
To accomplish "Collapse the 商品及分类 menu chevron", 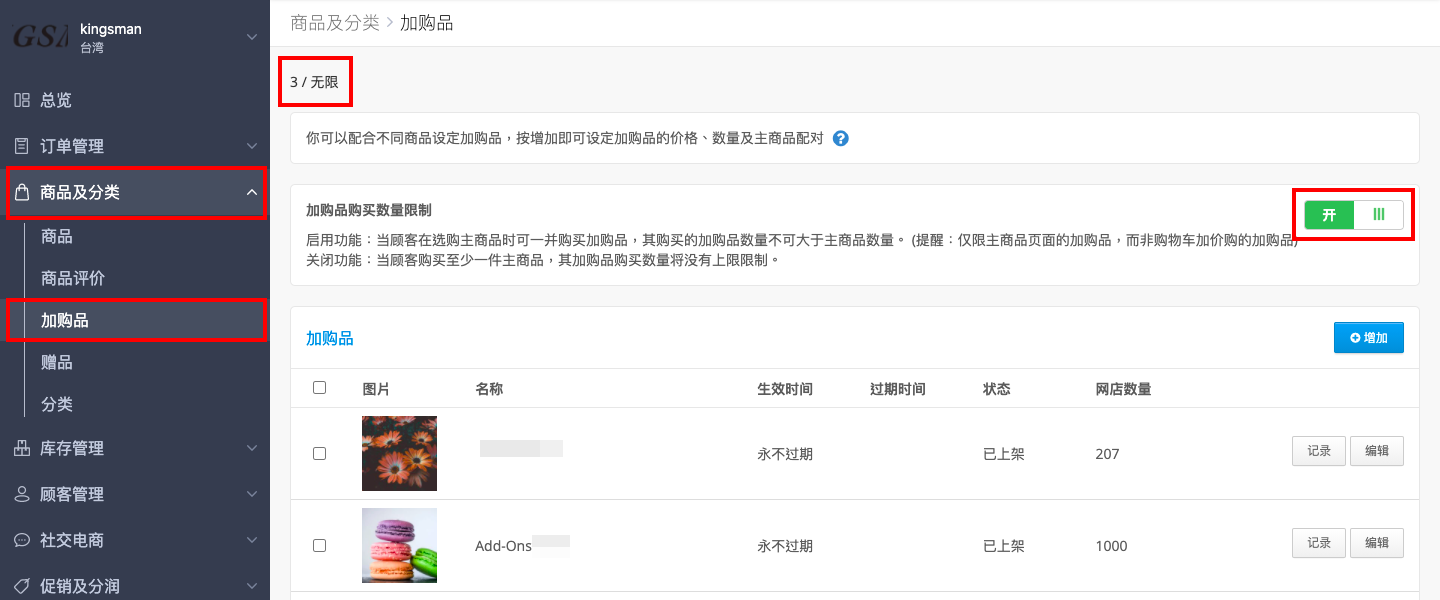I will (x=252, y=192).
